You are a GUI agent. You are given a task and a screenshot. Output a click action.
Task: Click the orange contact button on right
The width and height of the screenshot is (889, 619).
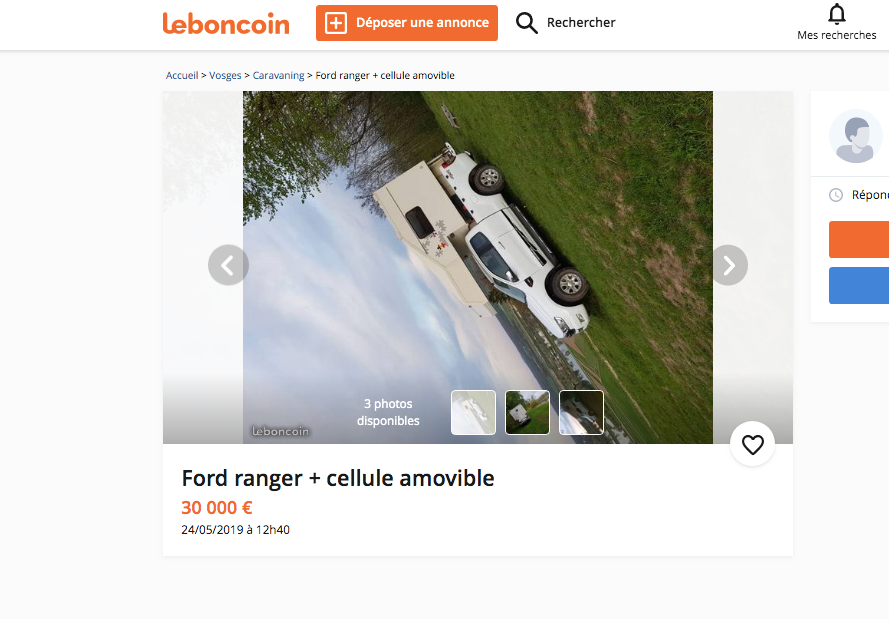pos(859,240)
